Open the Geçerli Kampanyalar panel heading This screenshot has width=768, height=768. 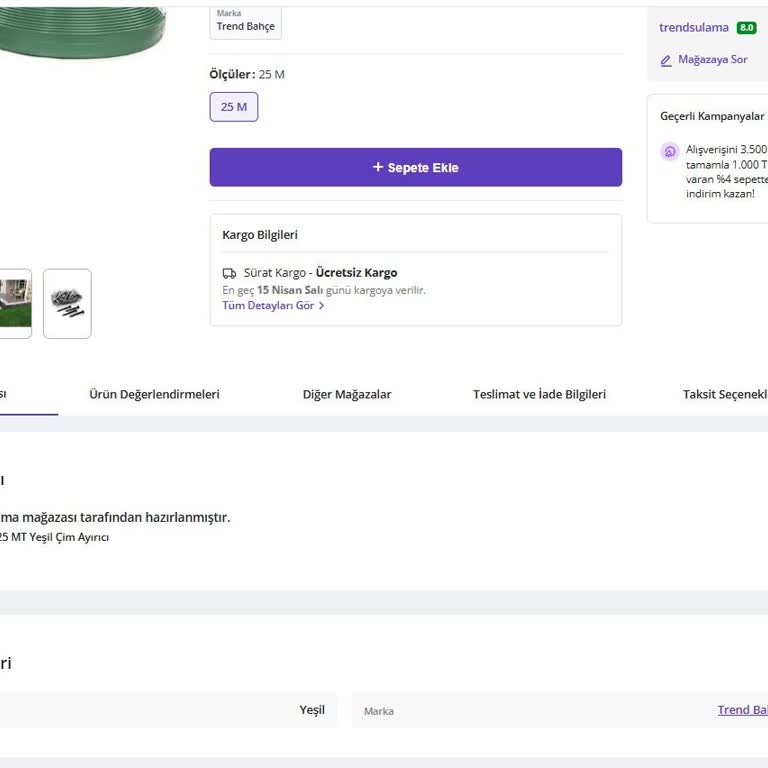pyautogui.click(x=712, y=116)
